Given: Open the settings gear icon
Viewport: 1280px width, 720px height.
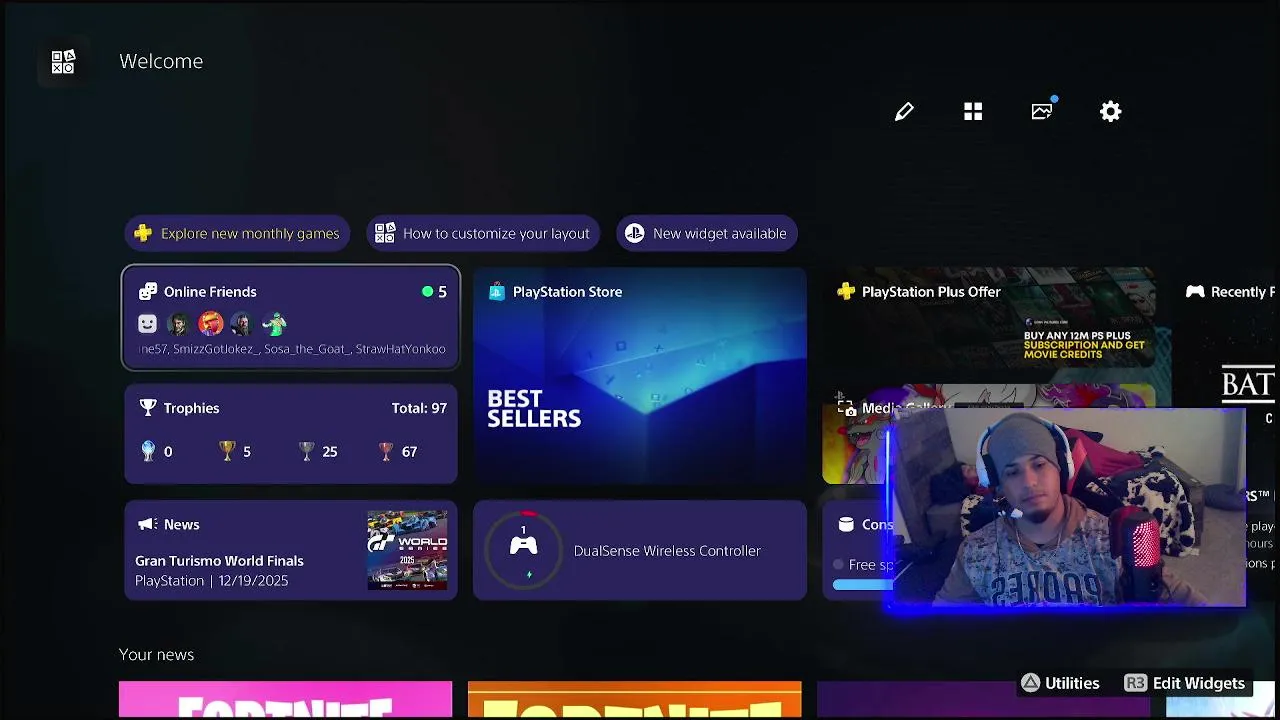Looking at the screenshot, I should pyautogui.click(x=1111, y=111).
